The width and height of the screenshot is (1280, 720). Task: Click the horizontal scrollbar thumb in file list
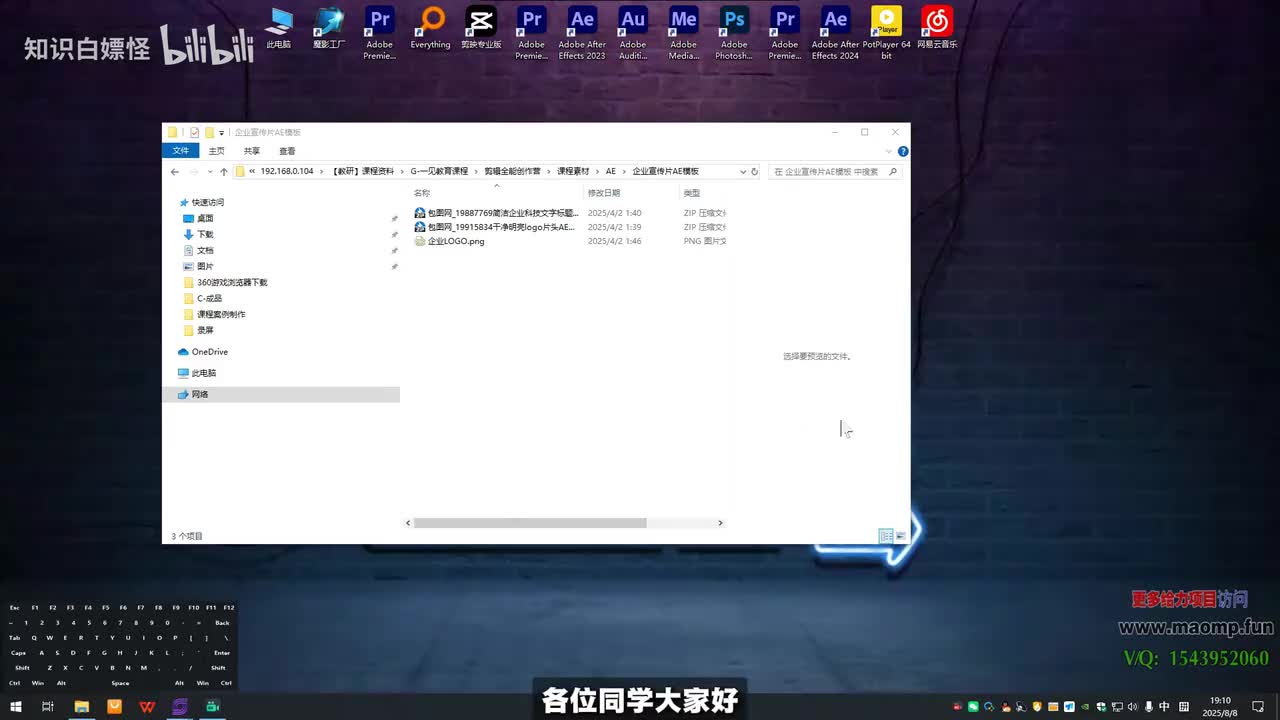coord(530,523)
